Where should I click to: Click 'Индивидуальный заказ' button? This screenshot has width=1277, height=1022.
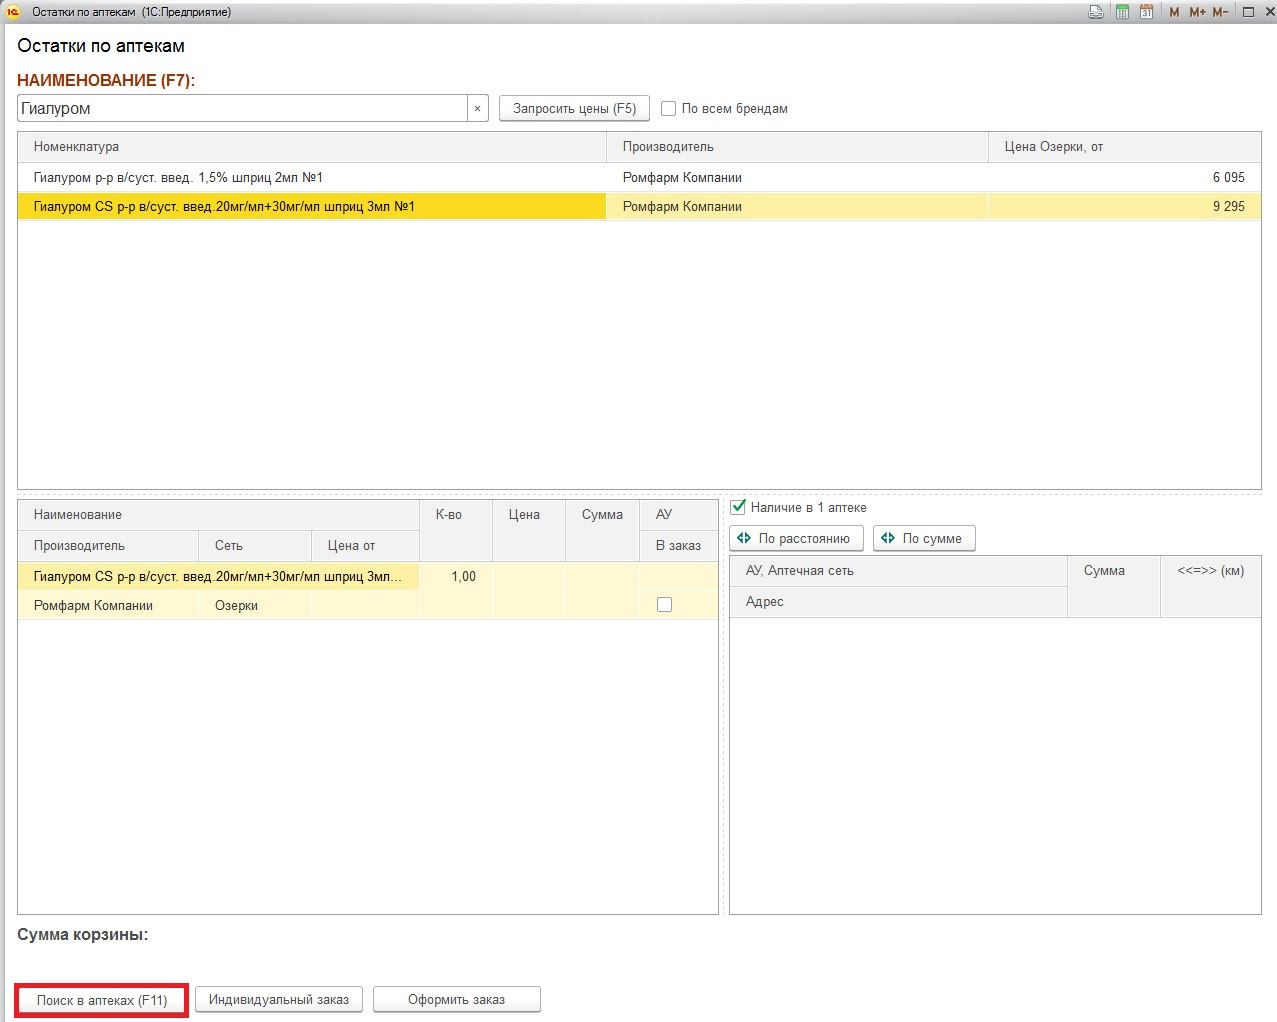click(x=279, y=999)
